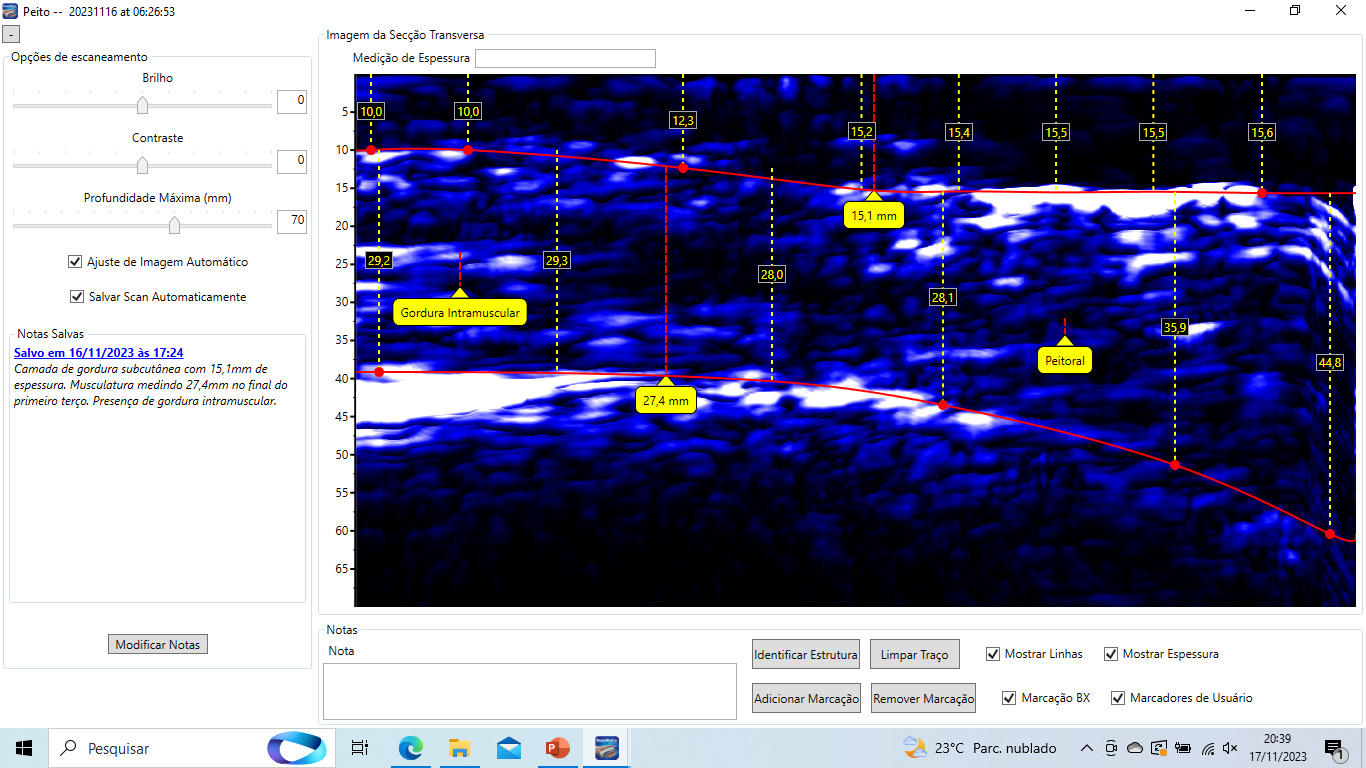This screenshot has height=768, width=1366.
Task: Select the Gordura Intramuscular marker label
Action: pos(460,313)
